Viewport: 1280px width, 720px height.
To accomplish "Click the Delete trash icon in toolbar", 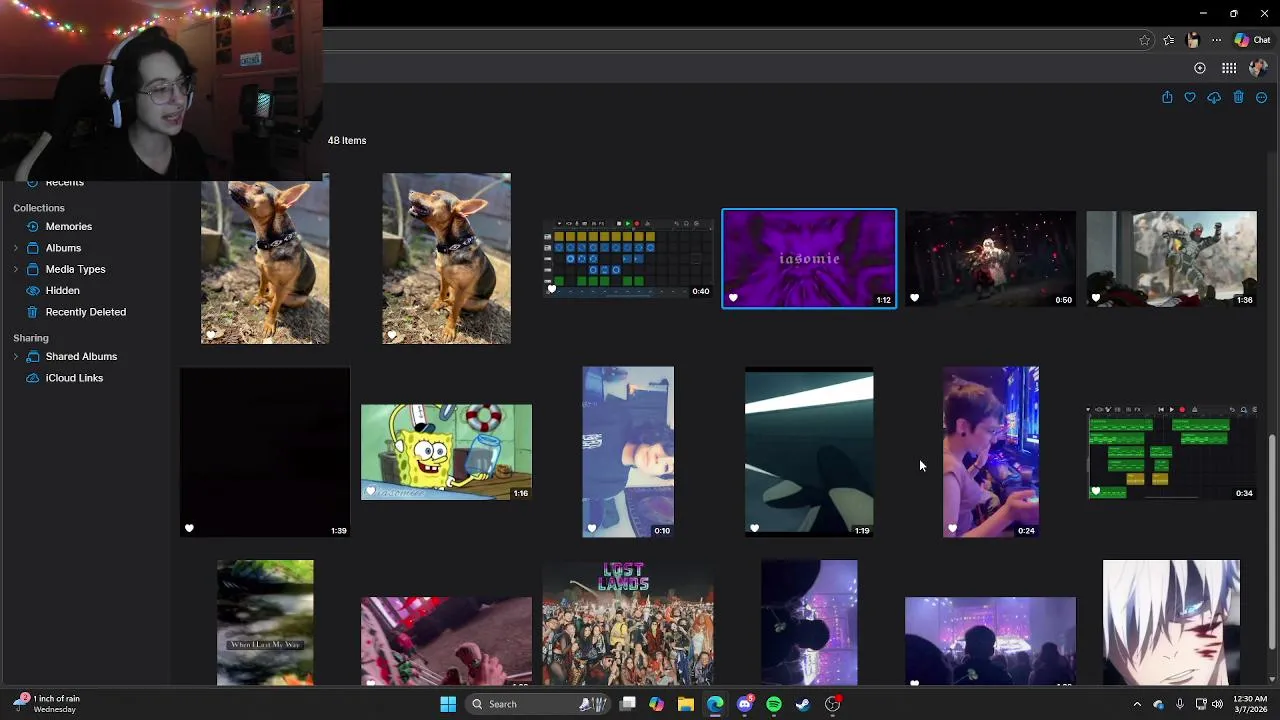I will point(1238,97).
